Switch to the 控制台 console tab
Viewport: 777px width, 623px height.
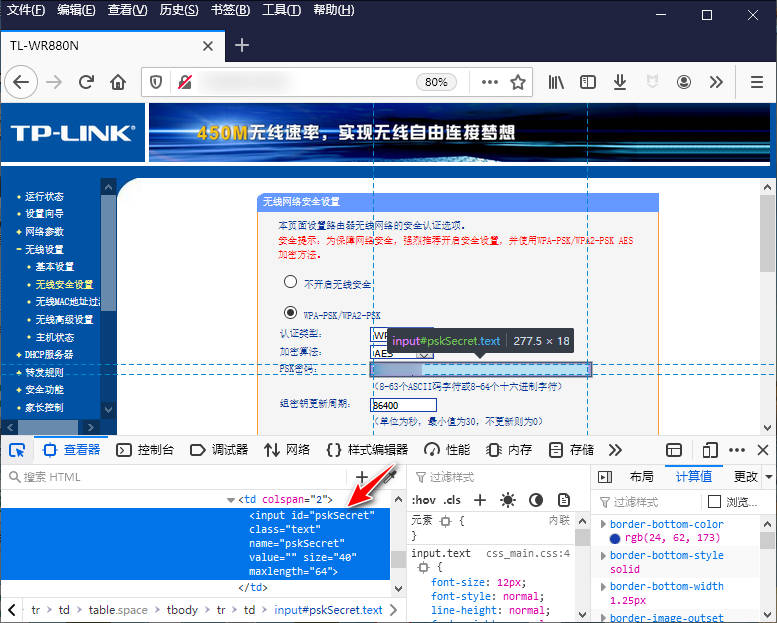[145, 450]
